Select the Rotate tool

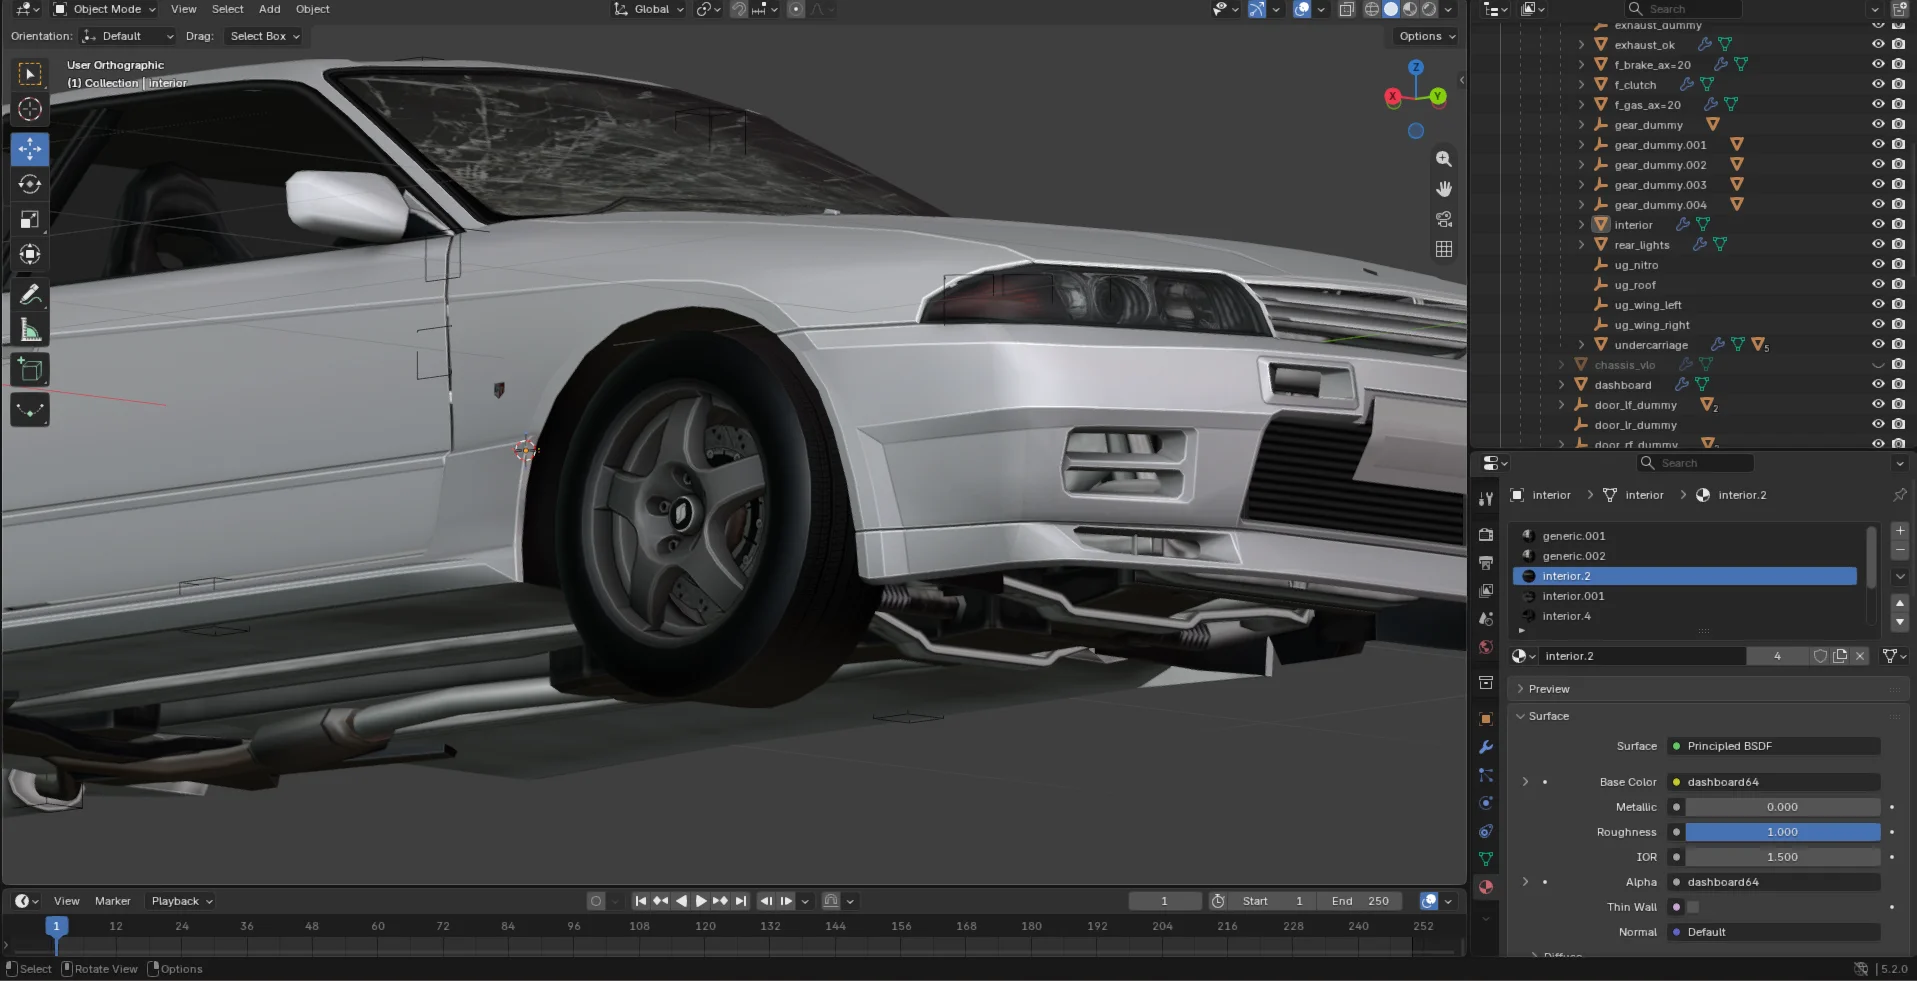click(x=30, y=184)
